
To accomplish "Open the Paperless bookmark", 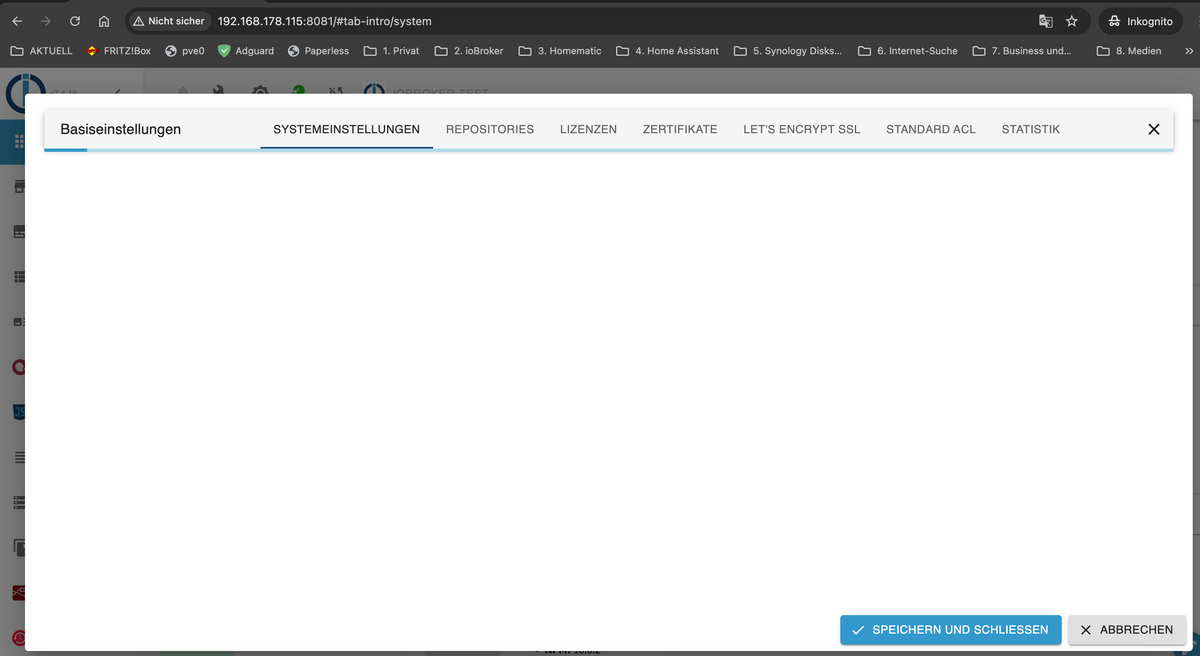I will [x=318, y=50].
